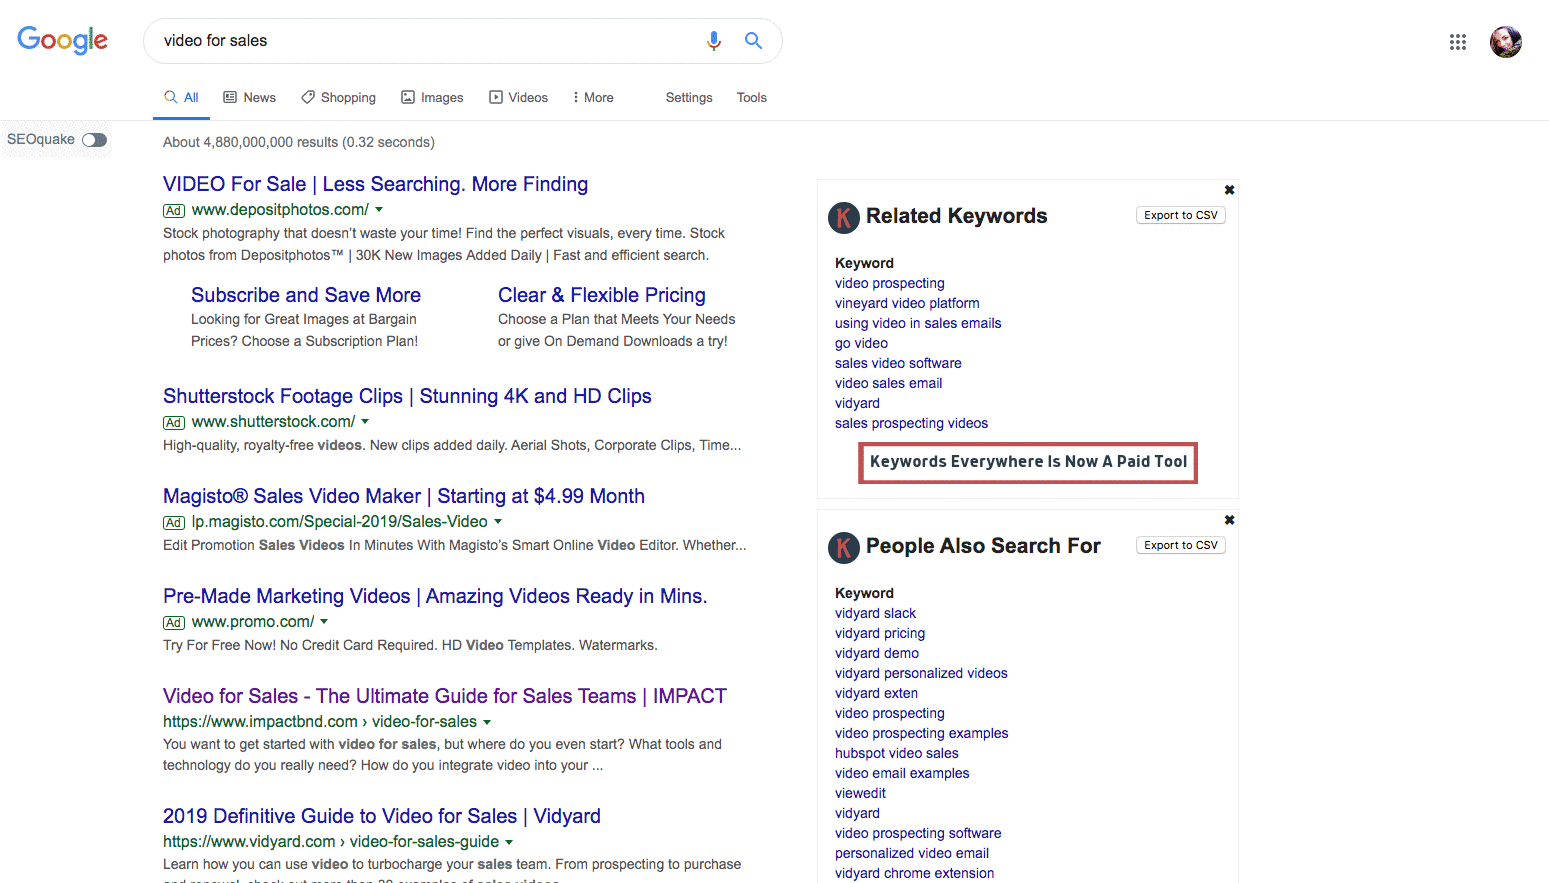Click related keyword vineyard video platform
The width and height of the screenshot is (1549, 883).
pyautogui.click(x=907, y=303)
